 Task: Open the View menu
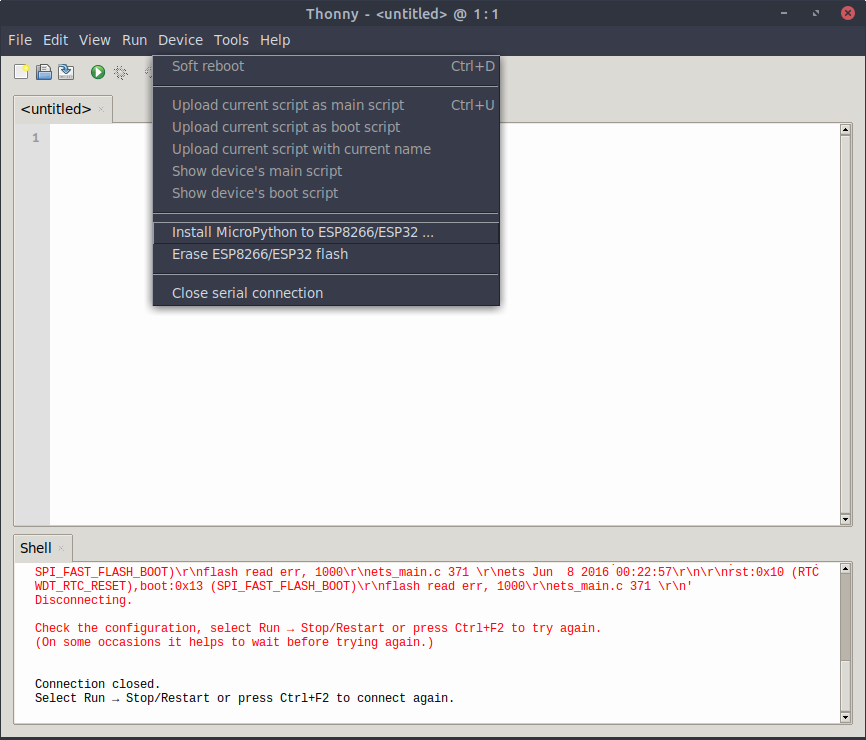94,40
